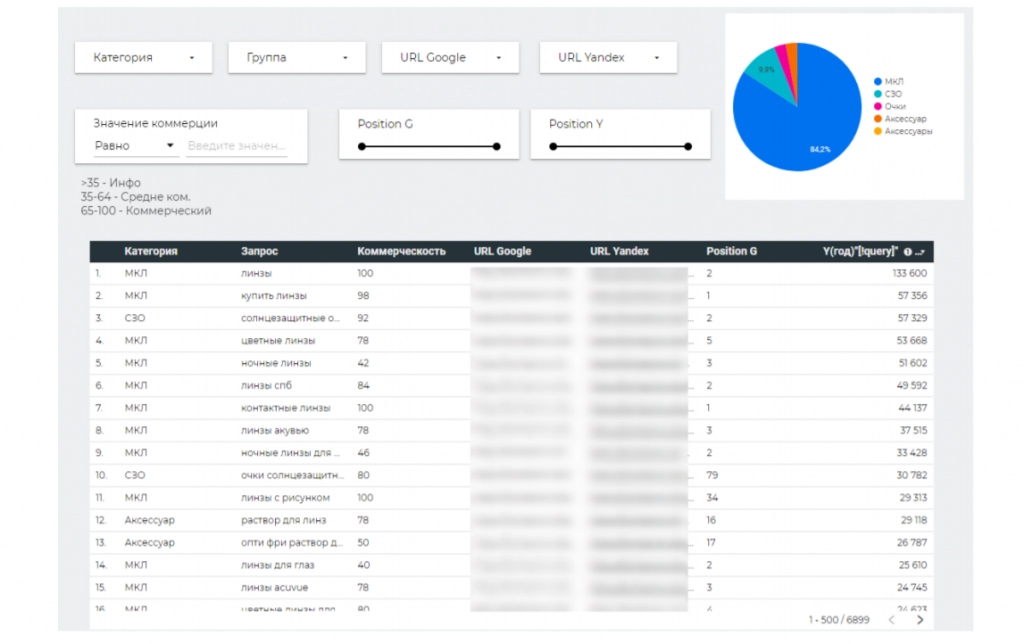Click the Position G value 34
Screen dimensions: 1024x644
[x=712, y=498]
